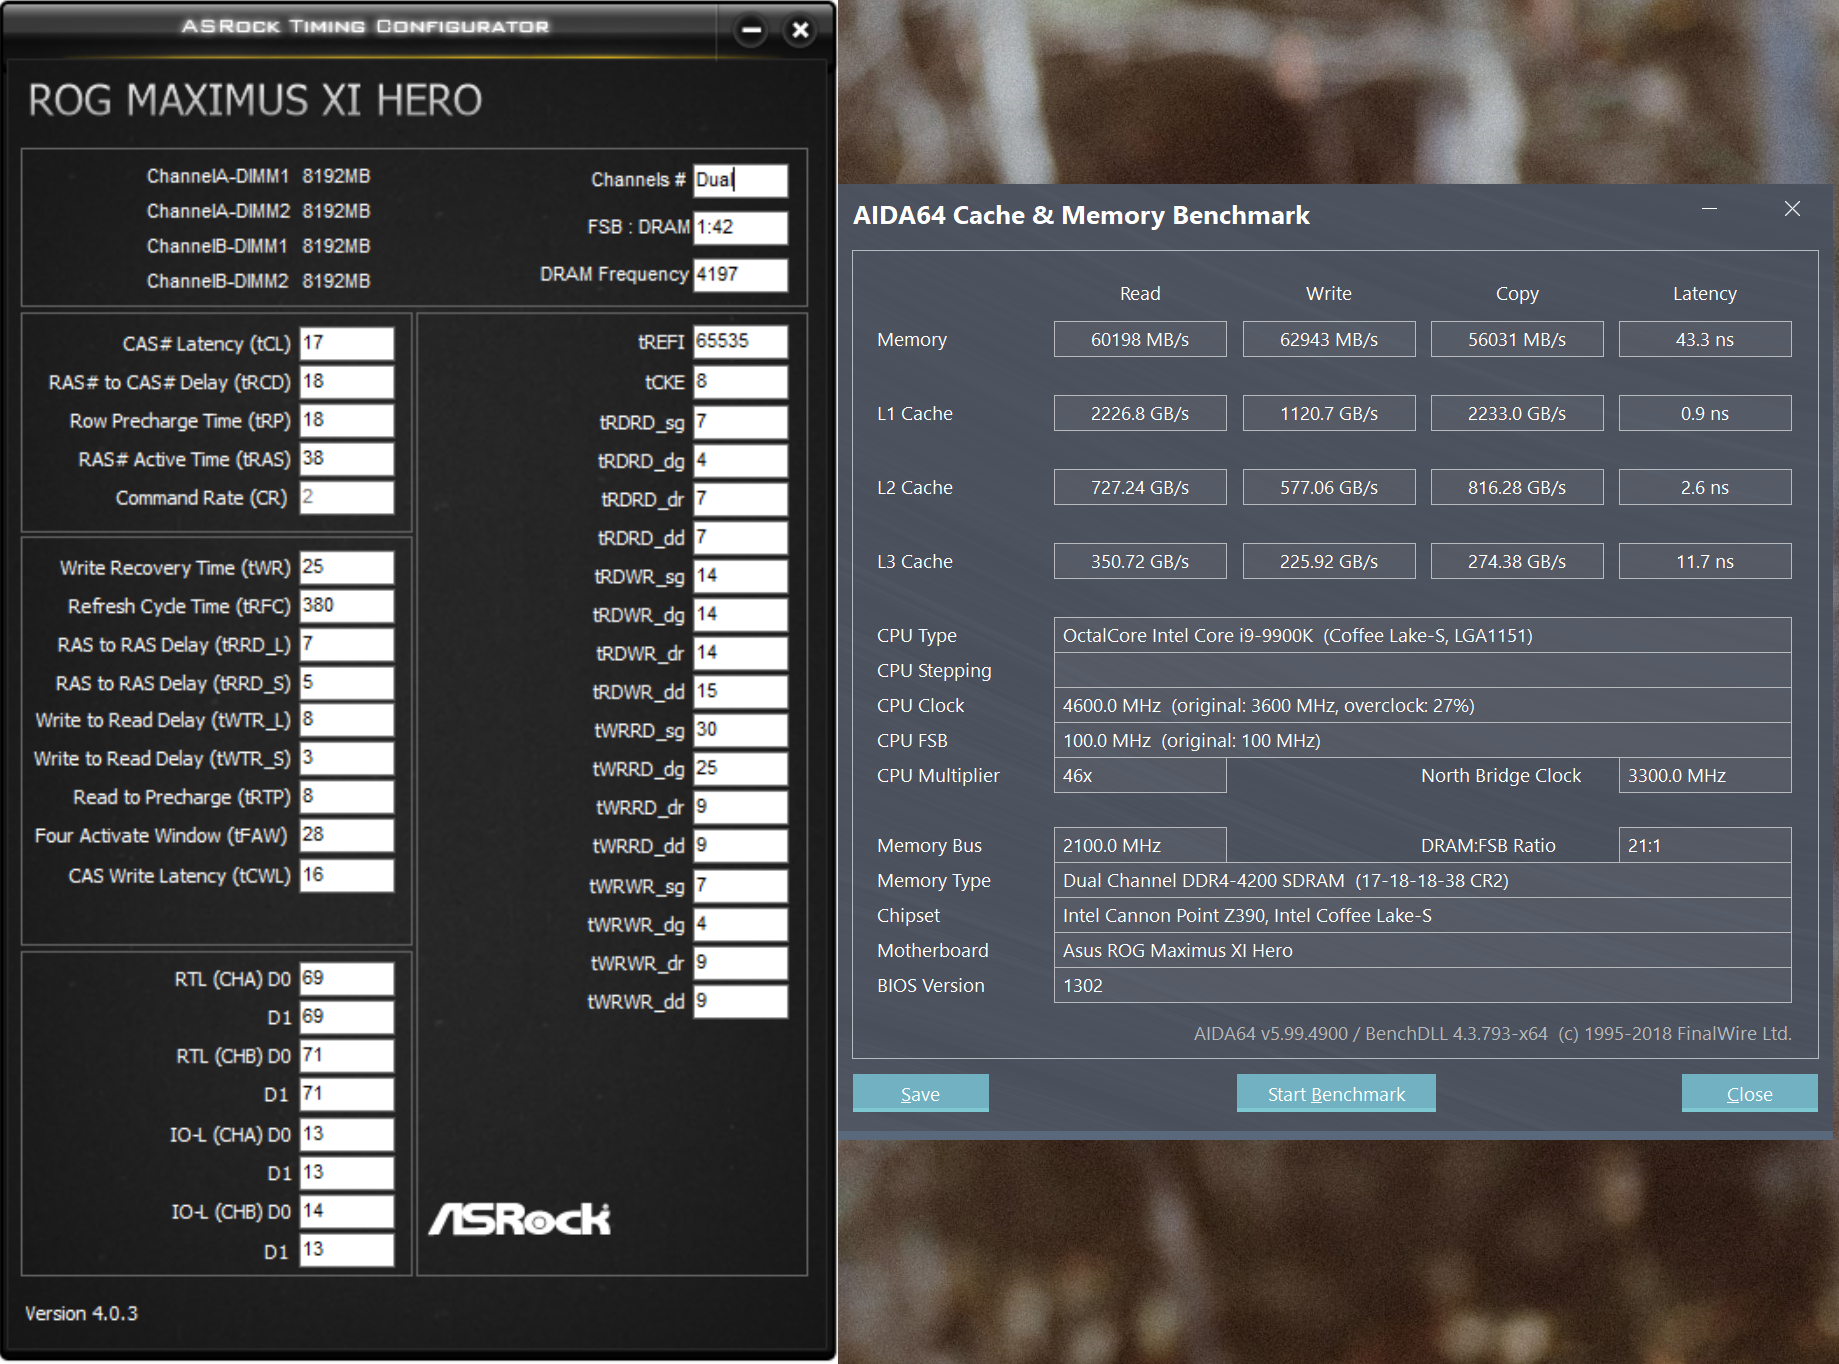Select the L3 Cache Latency value 11.7 ns

[x=1705, y=561]
